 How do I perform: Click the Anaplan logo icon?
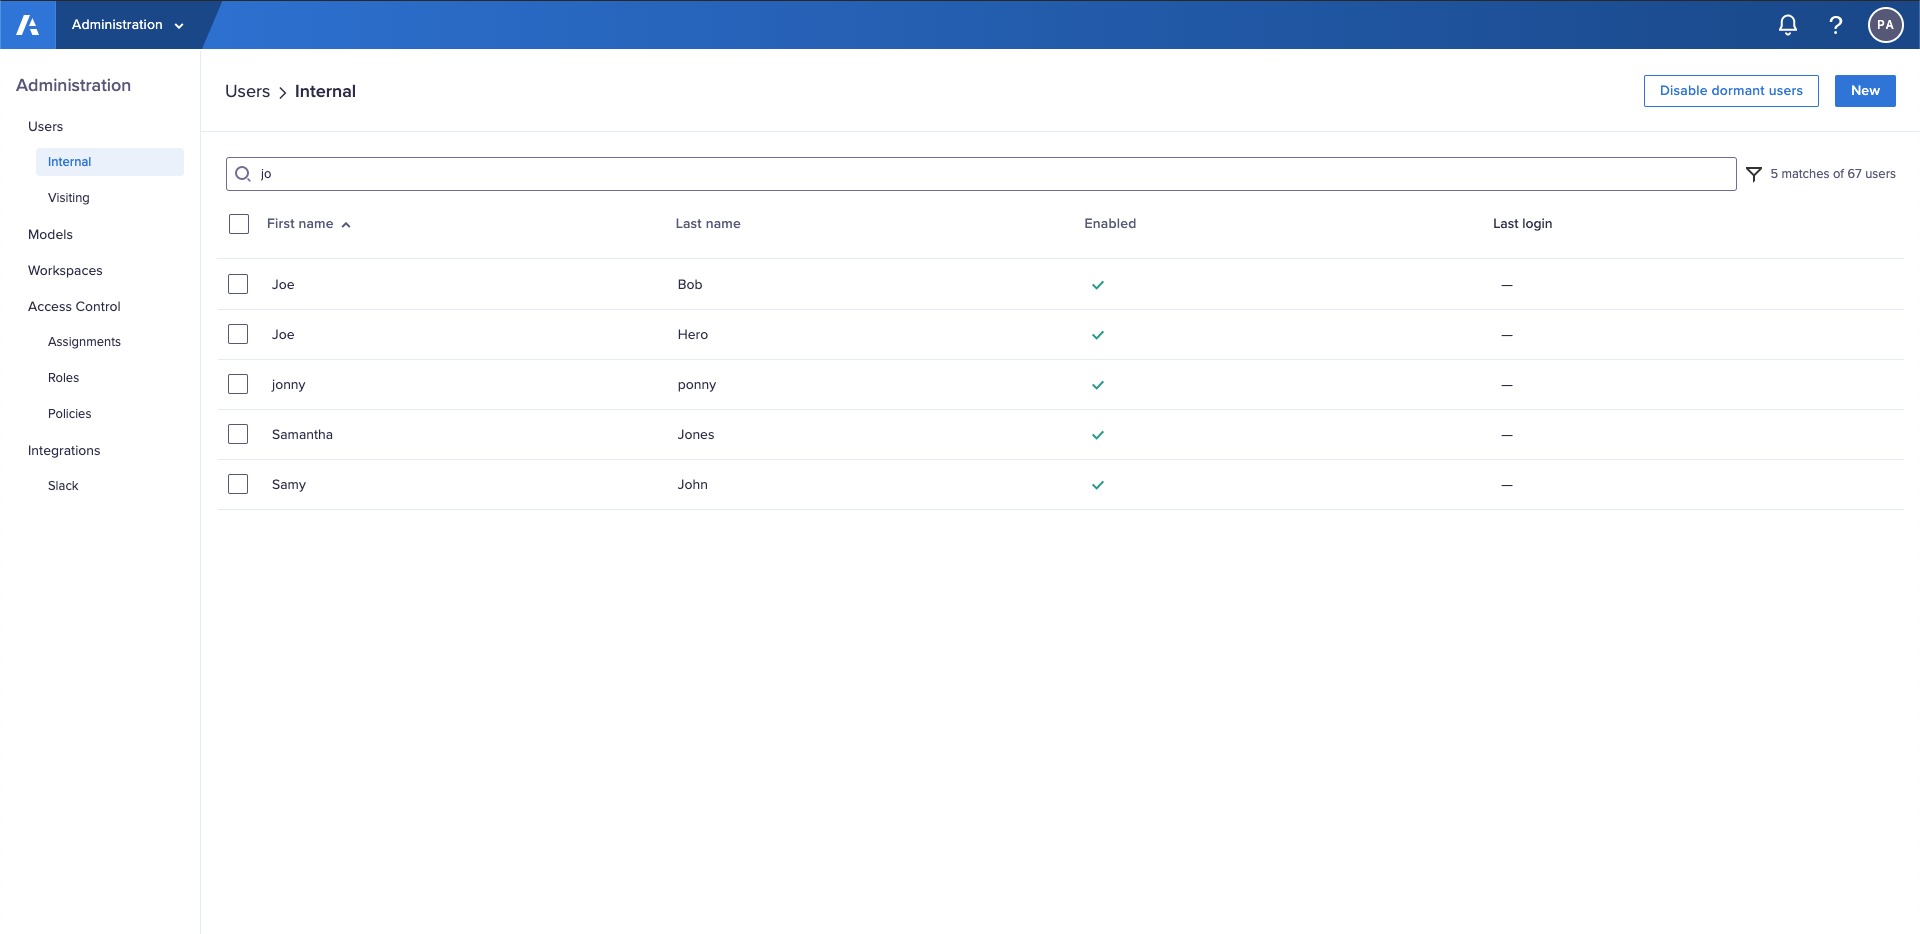28,25
